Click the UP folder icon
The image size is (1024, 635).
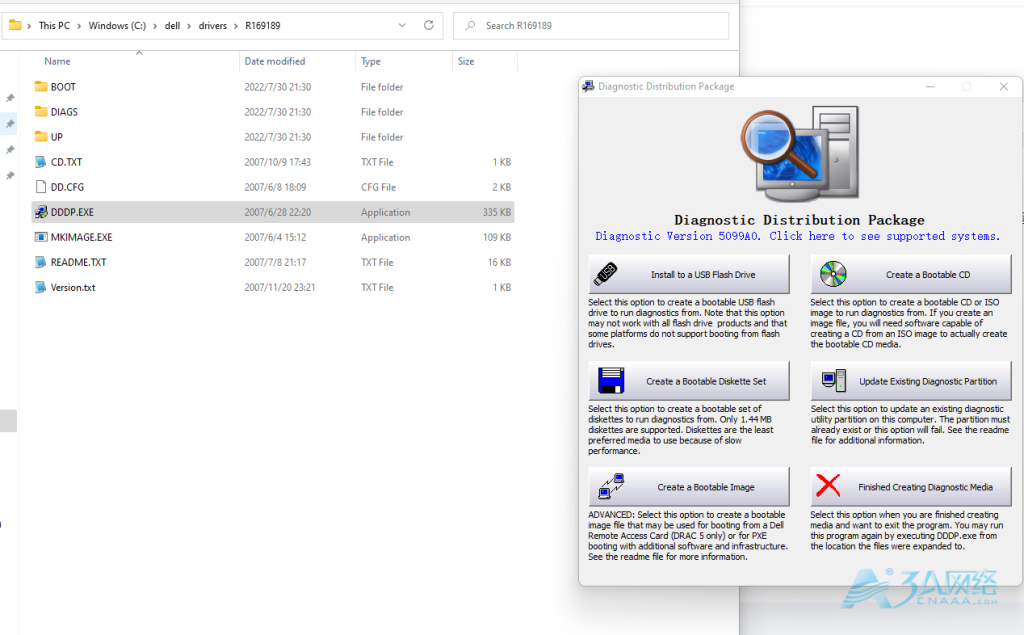pyautogui.click(x=41, y=137)
